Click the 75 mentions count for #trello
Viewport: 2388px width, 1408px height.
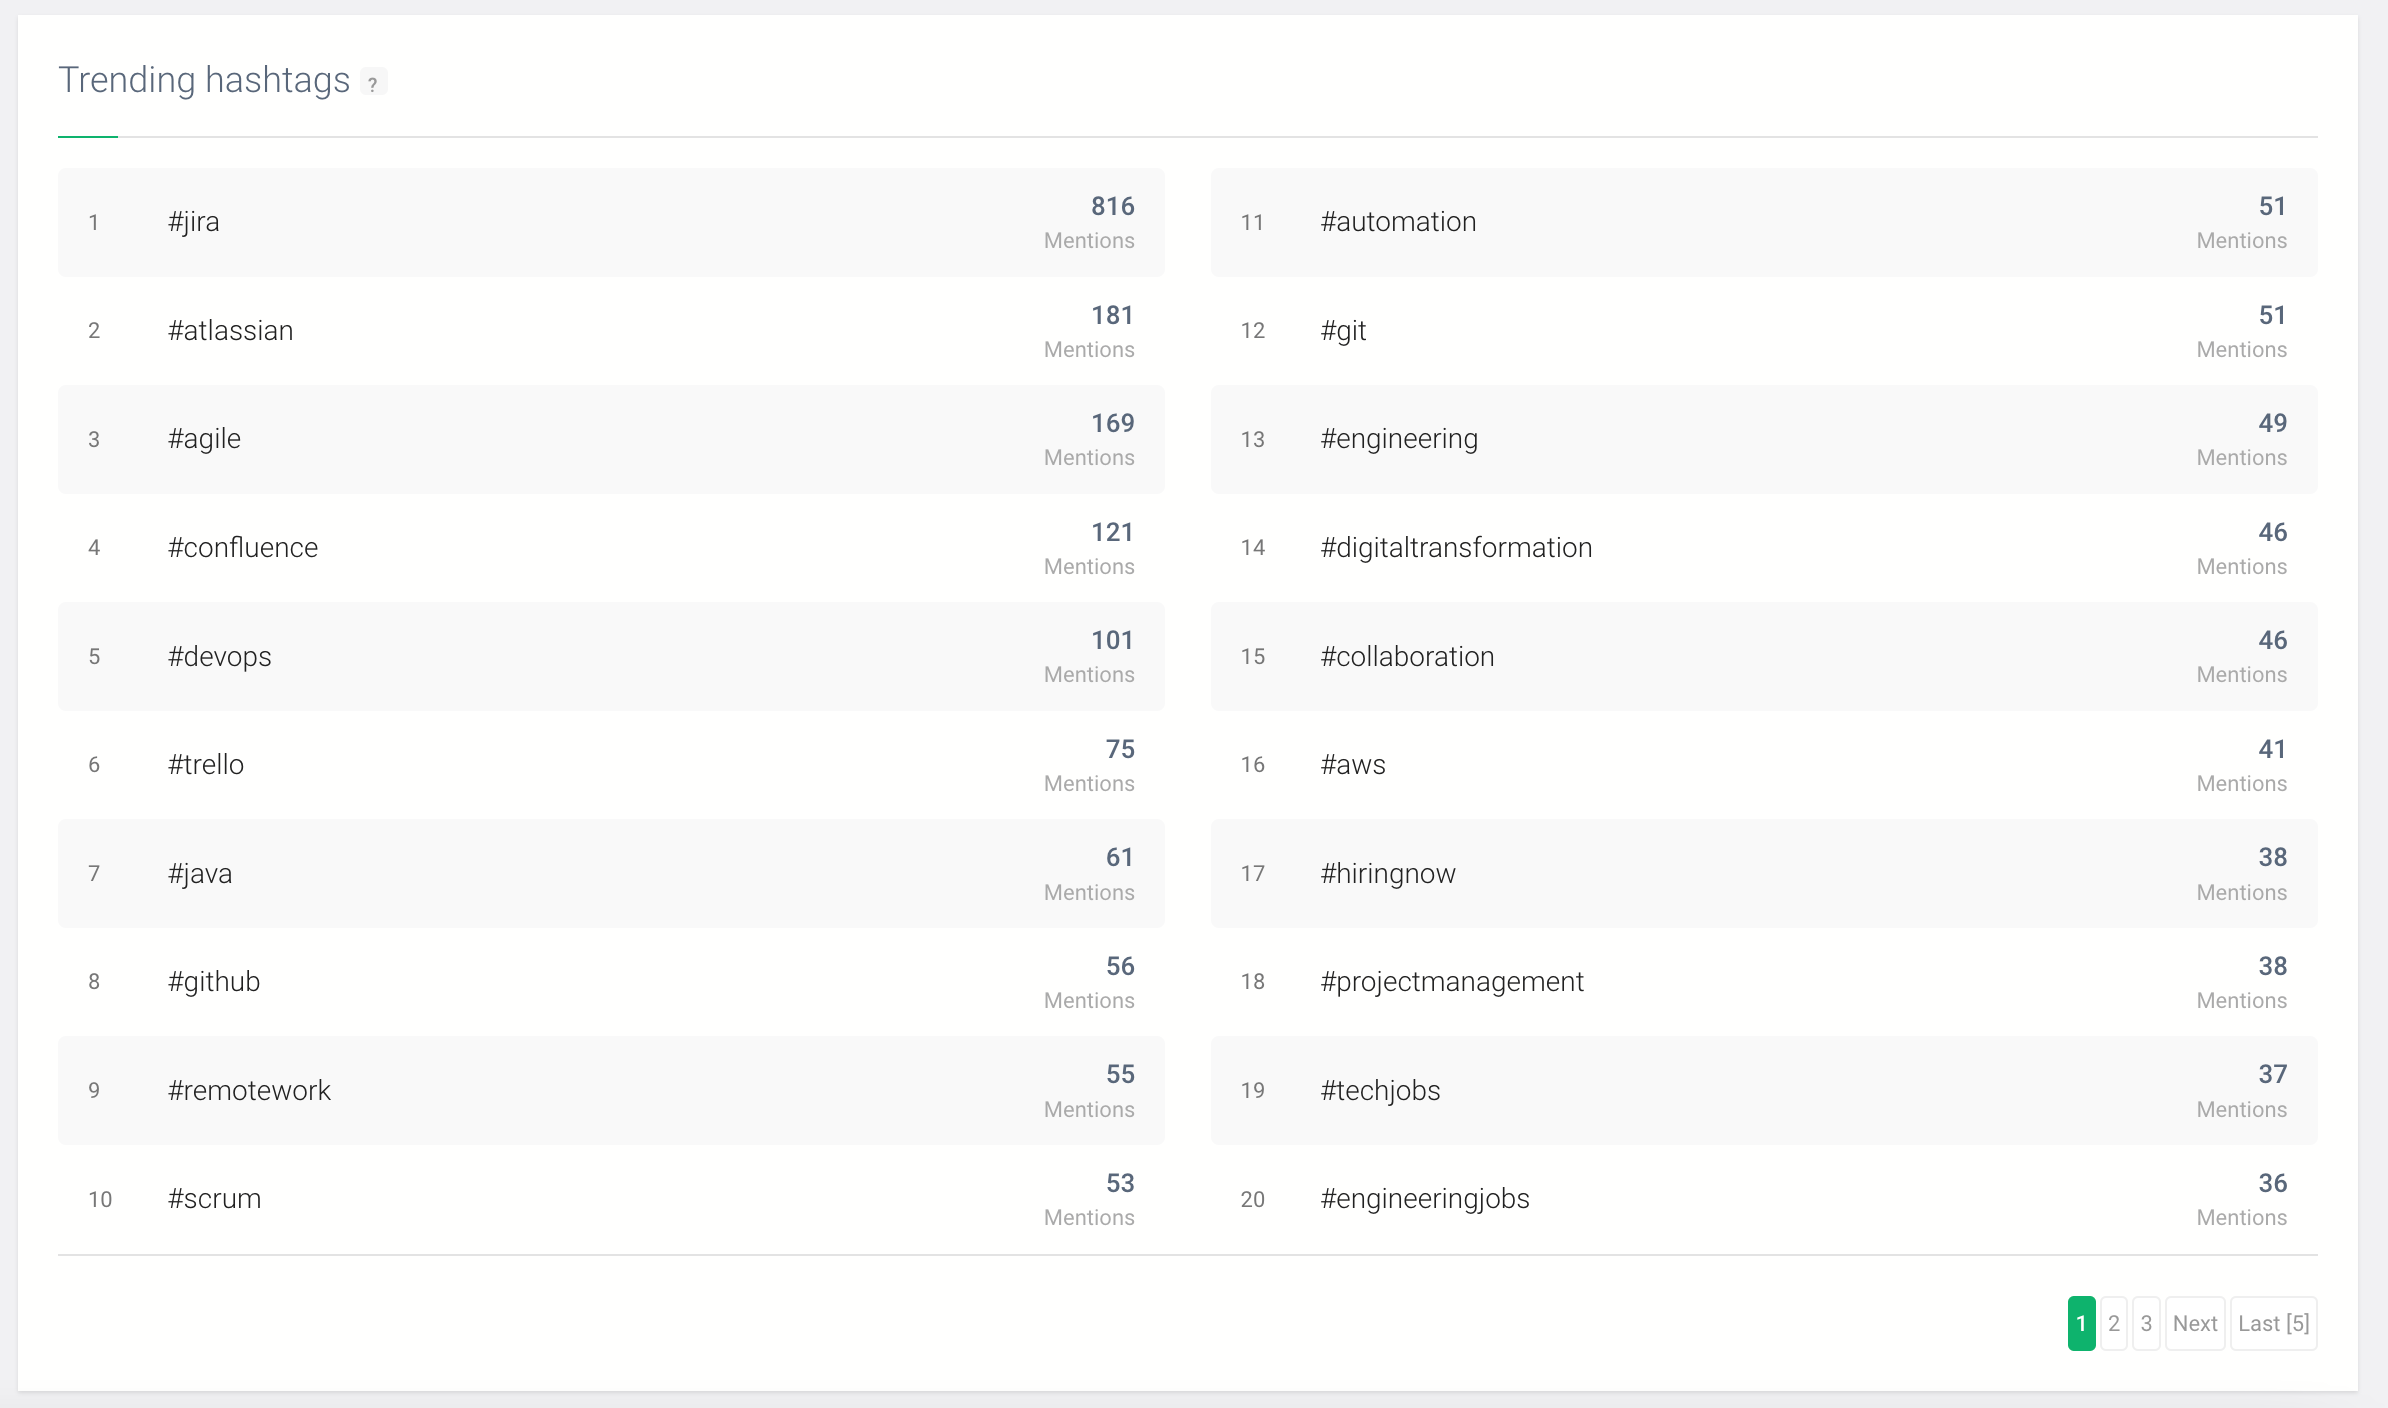[1120, 749]
